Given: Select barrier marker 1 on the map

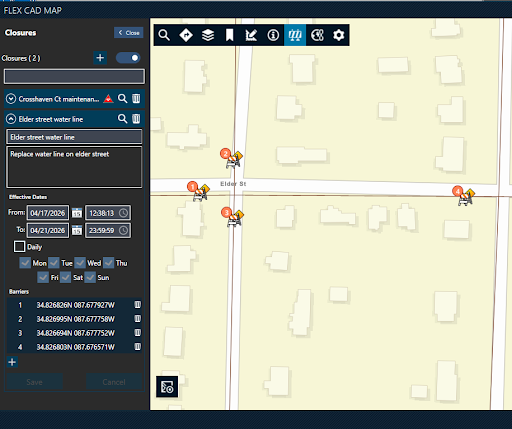Looking at the screenshot, I should 198,191.
